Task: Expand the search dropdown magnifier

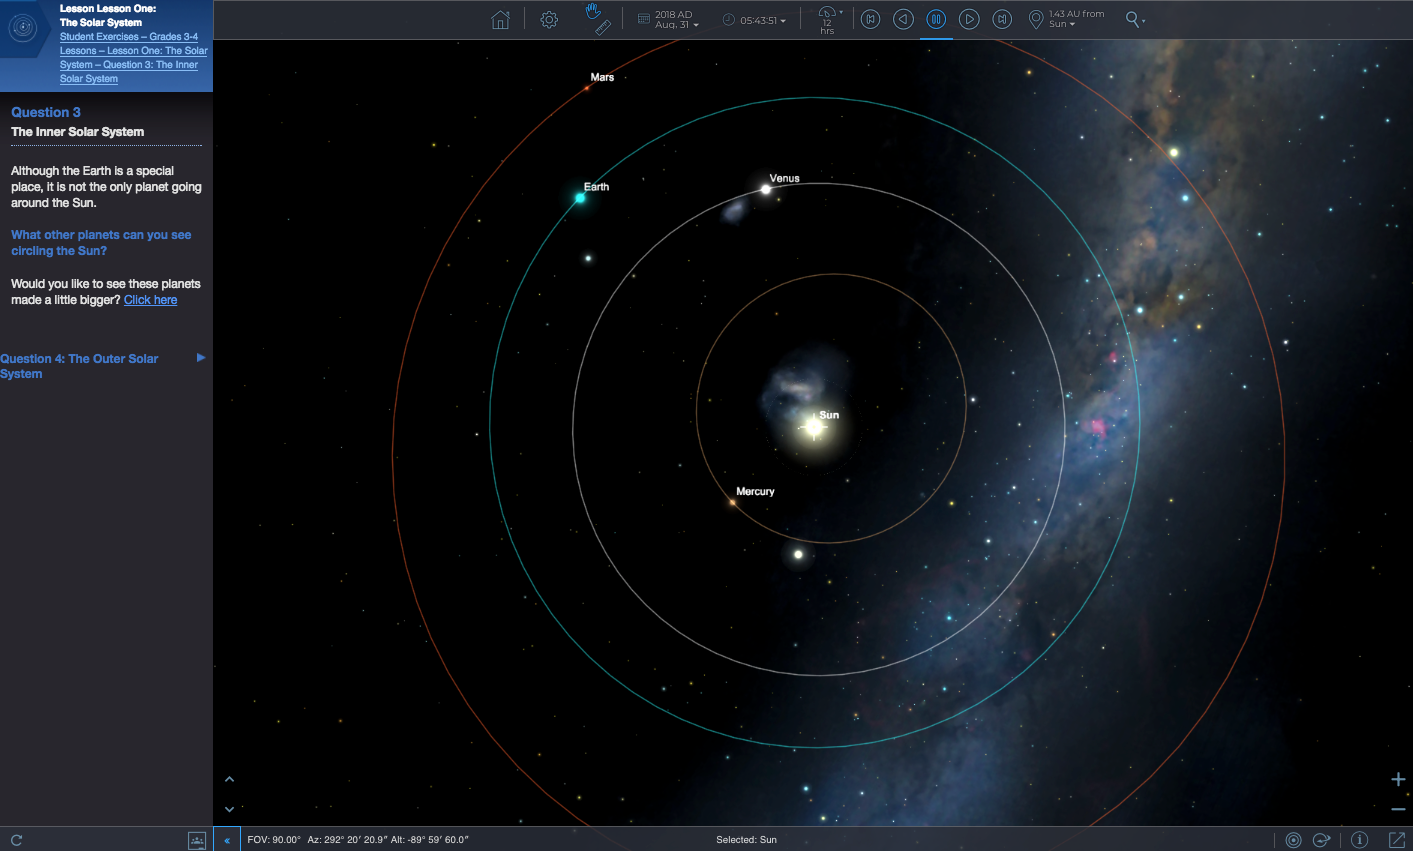Action: pyautogui.click(x=1135, y=19)
